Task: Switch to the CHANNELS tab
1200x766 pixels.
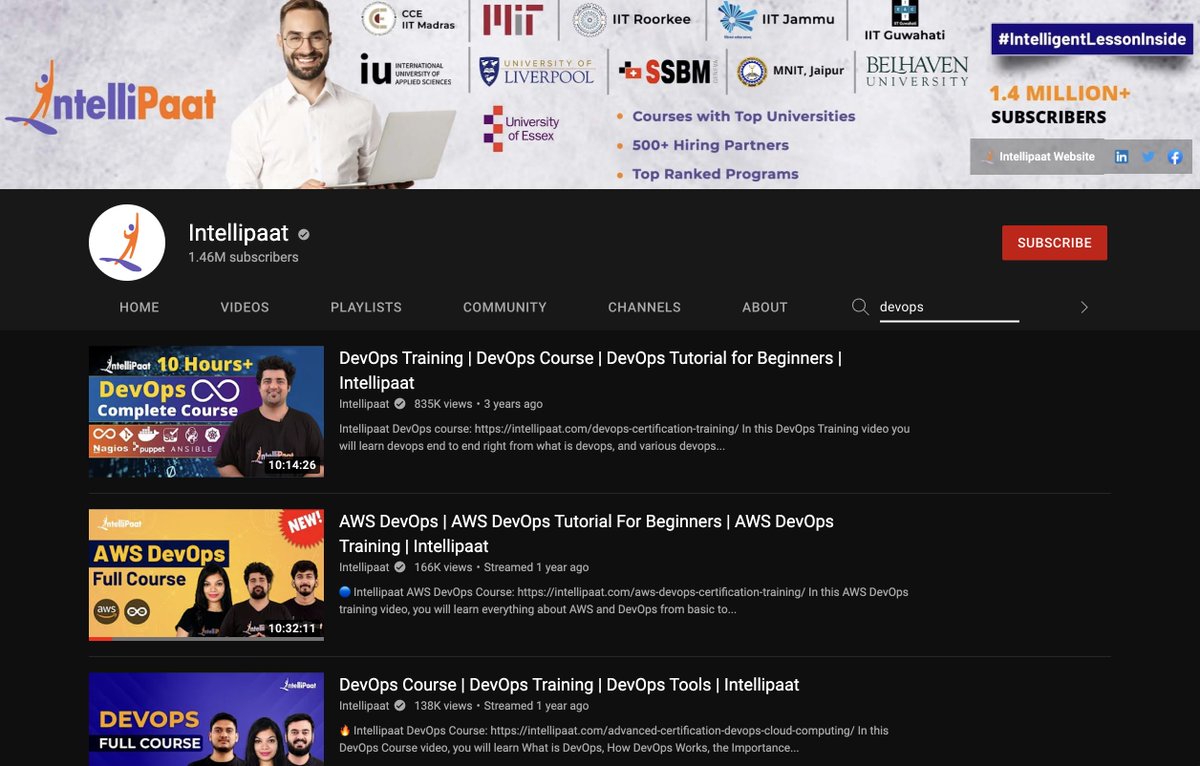Action: point(644,307)
